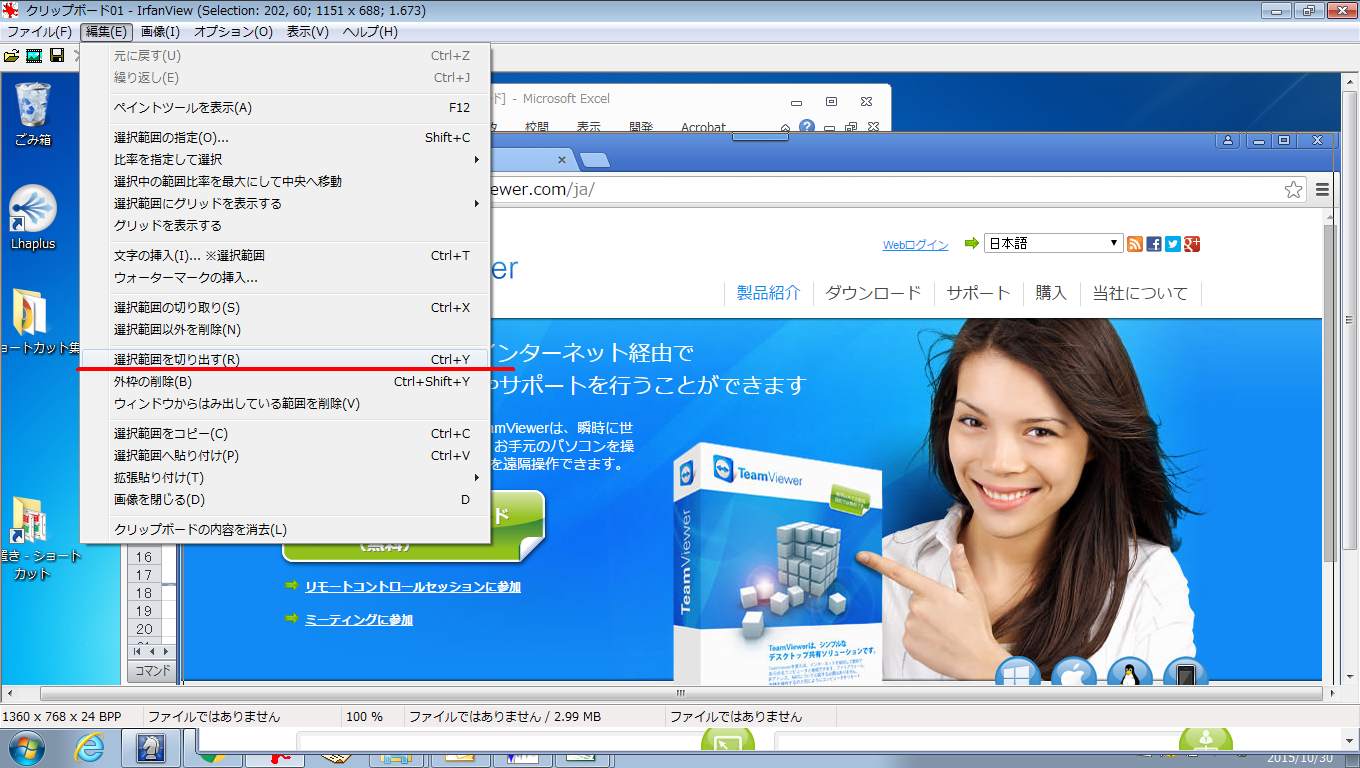Expand the 比率を指定して選択 submenu
This screenshot has width=1360, height=768.
pos(285,159)
